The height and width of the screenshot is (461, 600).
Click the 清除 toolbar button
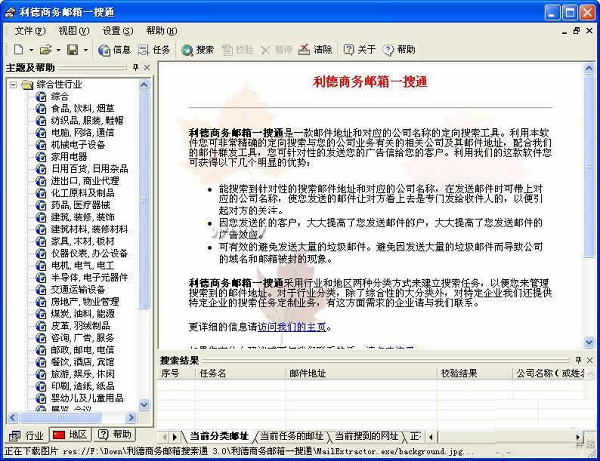tap(315, 50)
